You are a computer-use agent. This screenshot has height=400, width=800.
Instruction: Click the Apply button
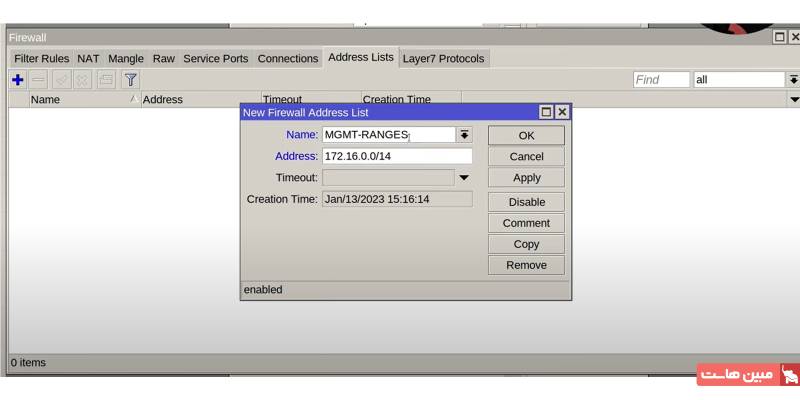click(x=527, y=178)
